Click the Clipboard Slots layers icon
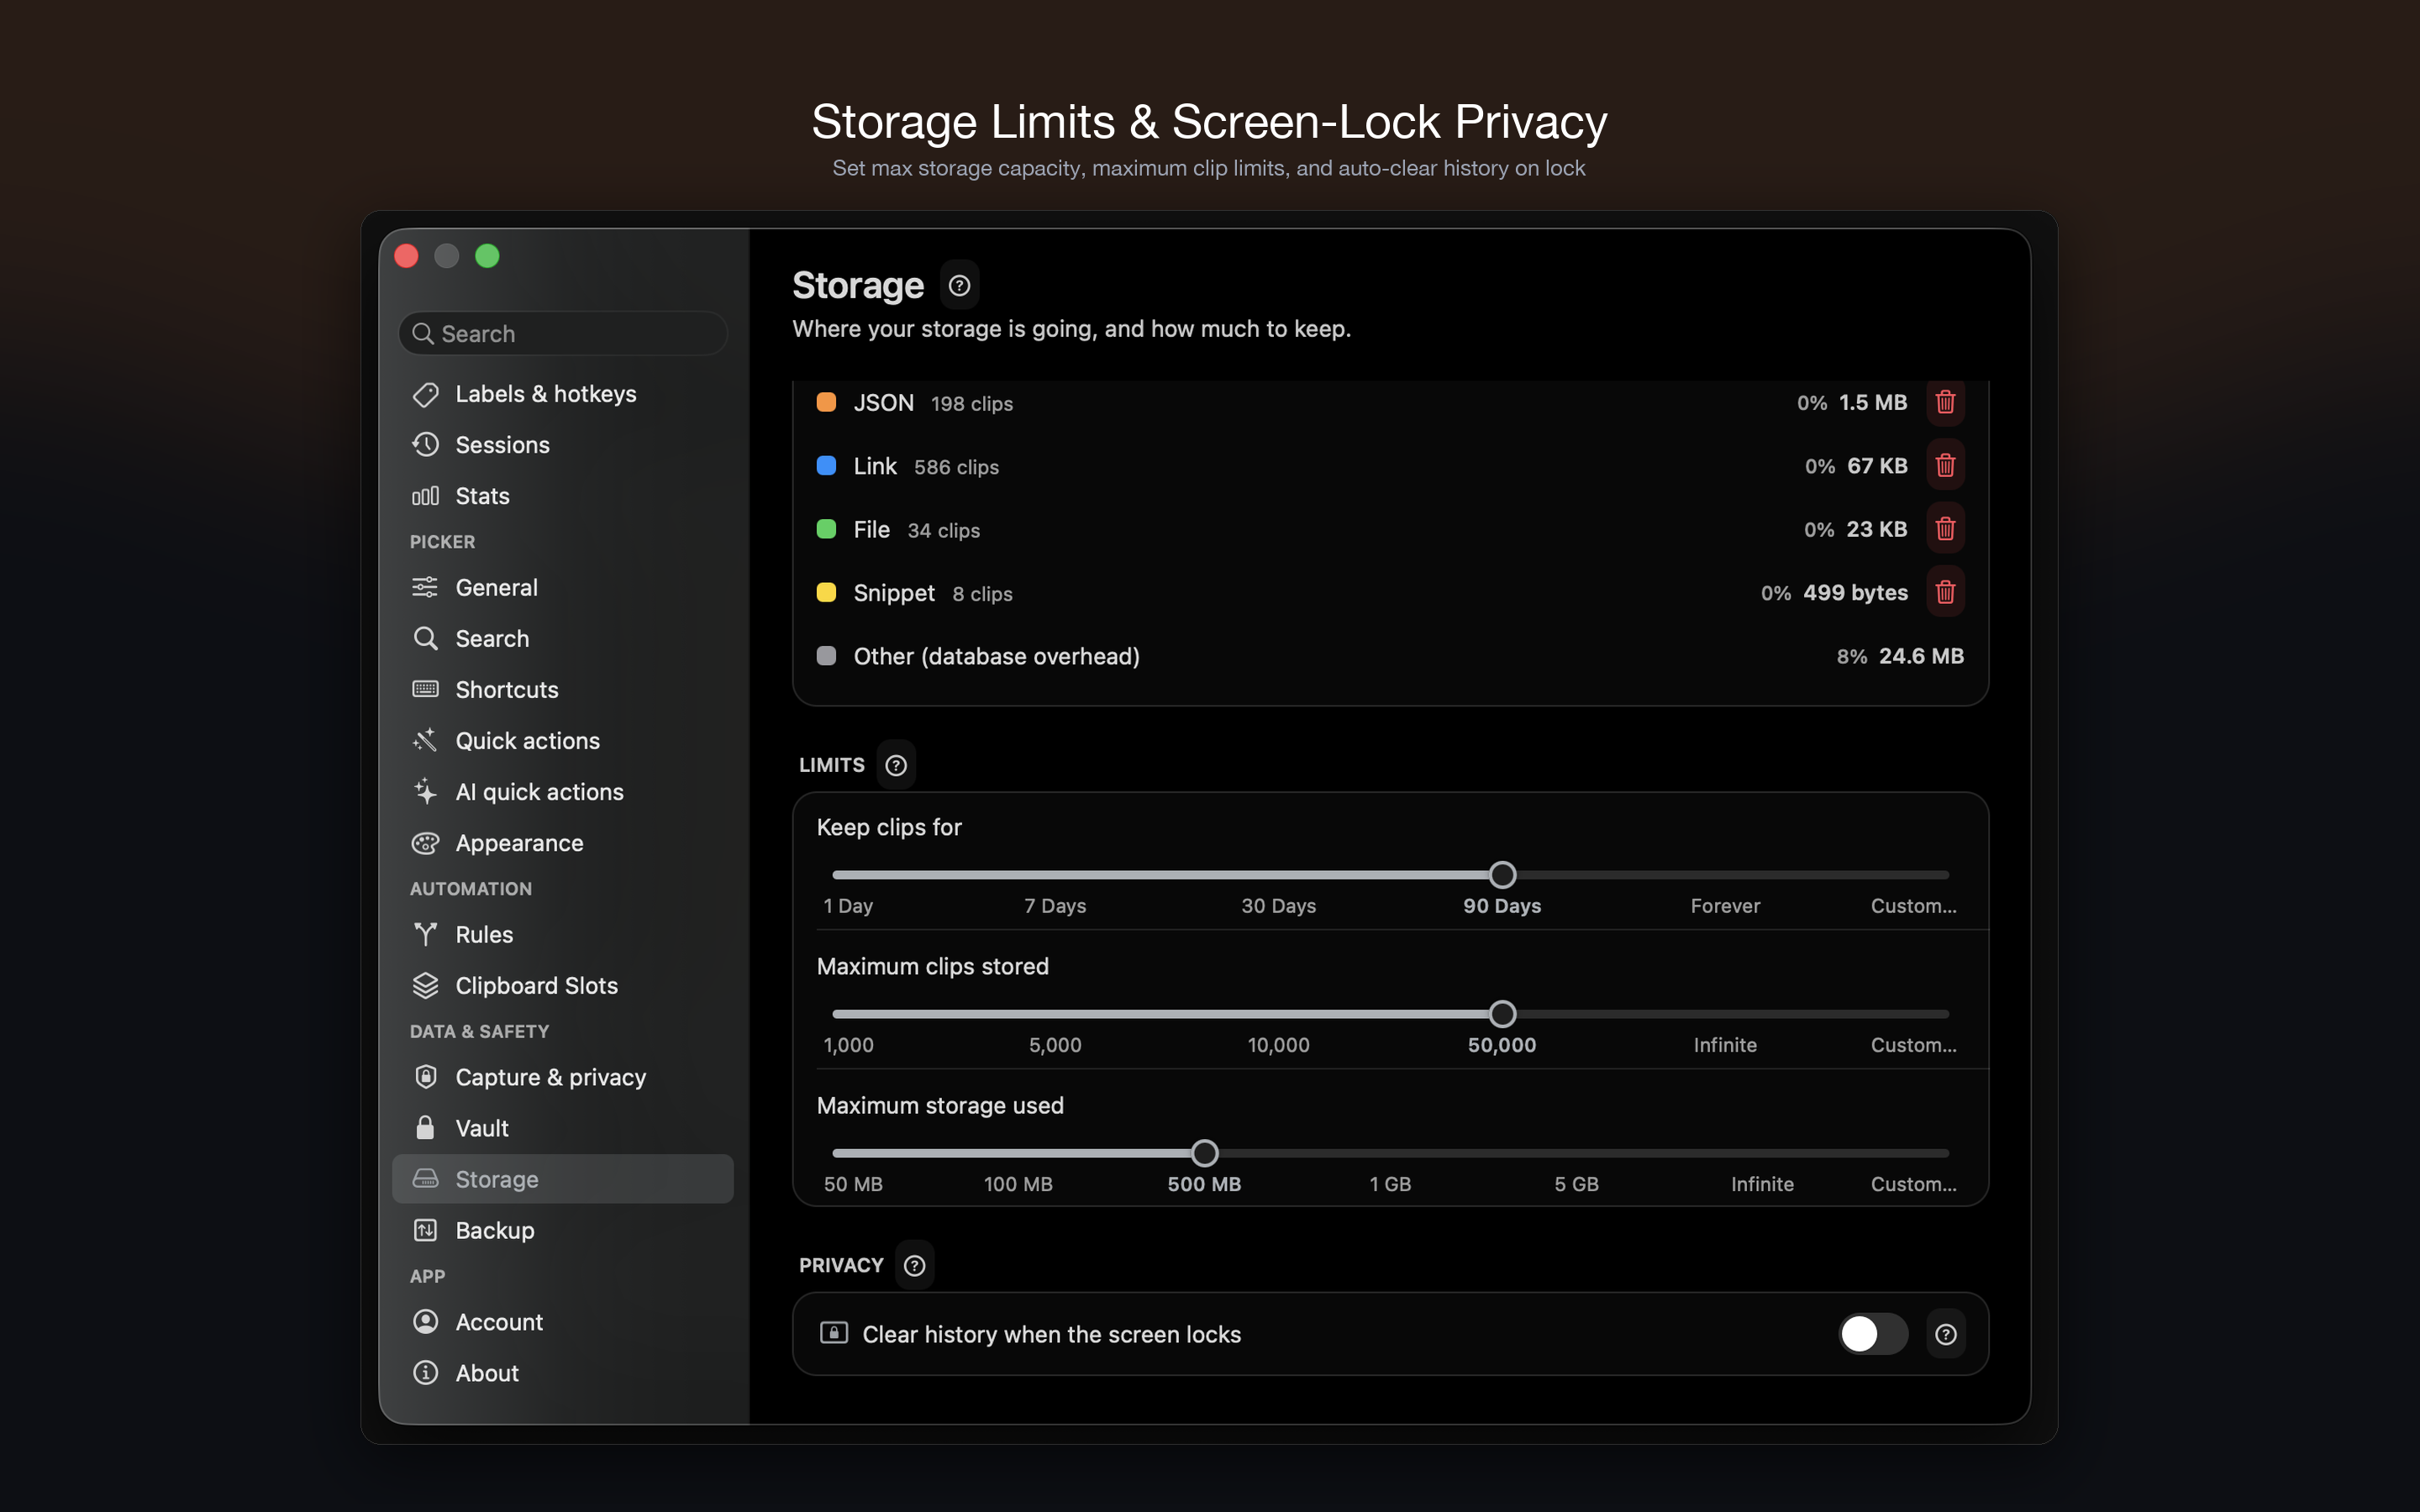The image size is (2420, 1512). click(425, 985)
